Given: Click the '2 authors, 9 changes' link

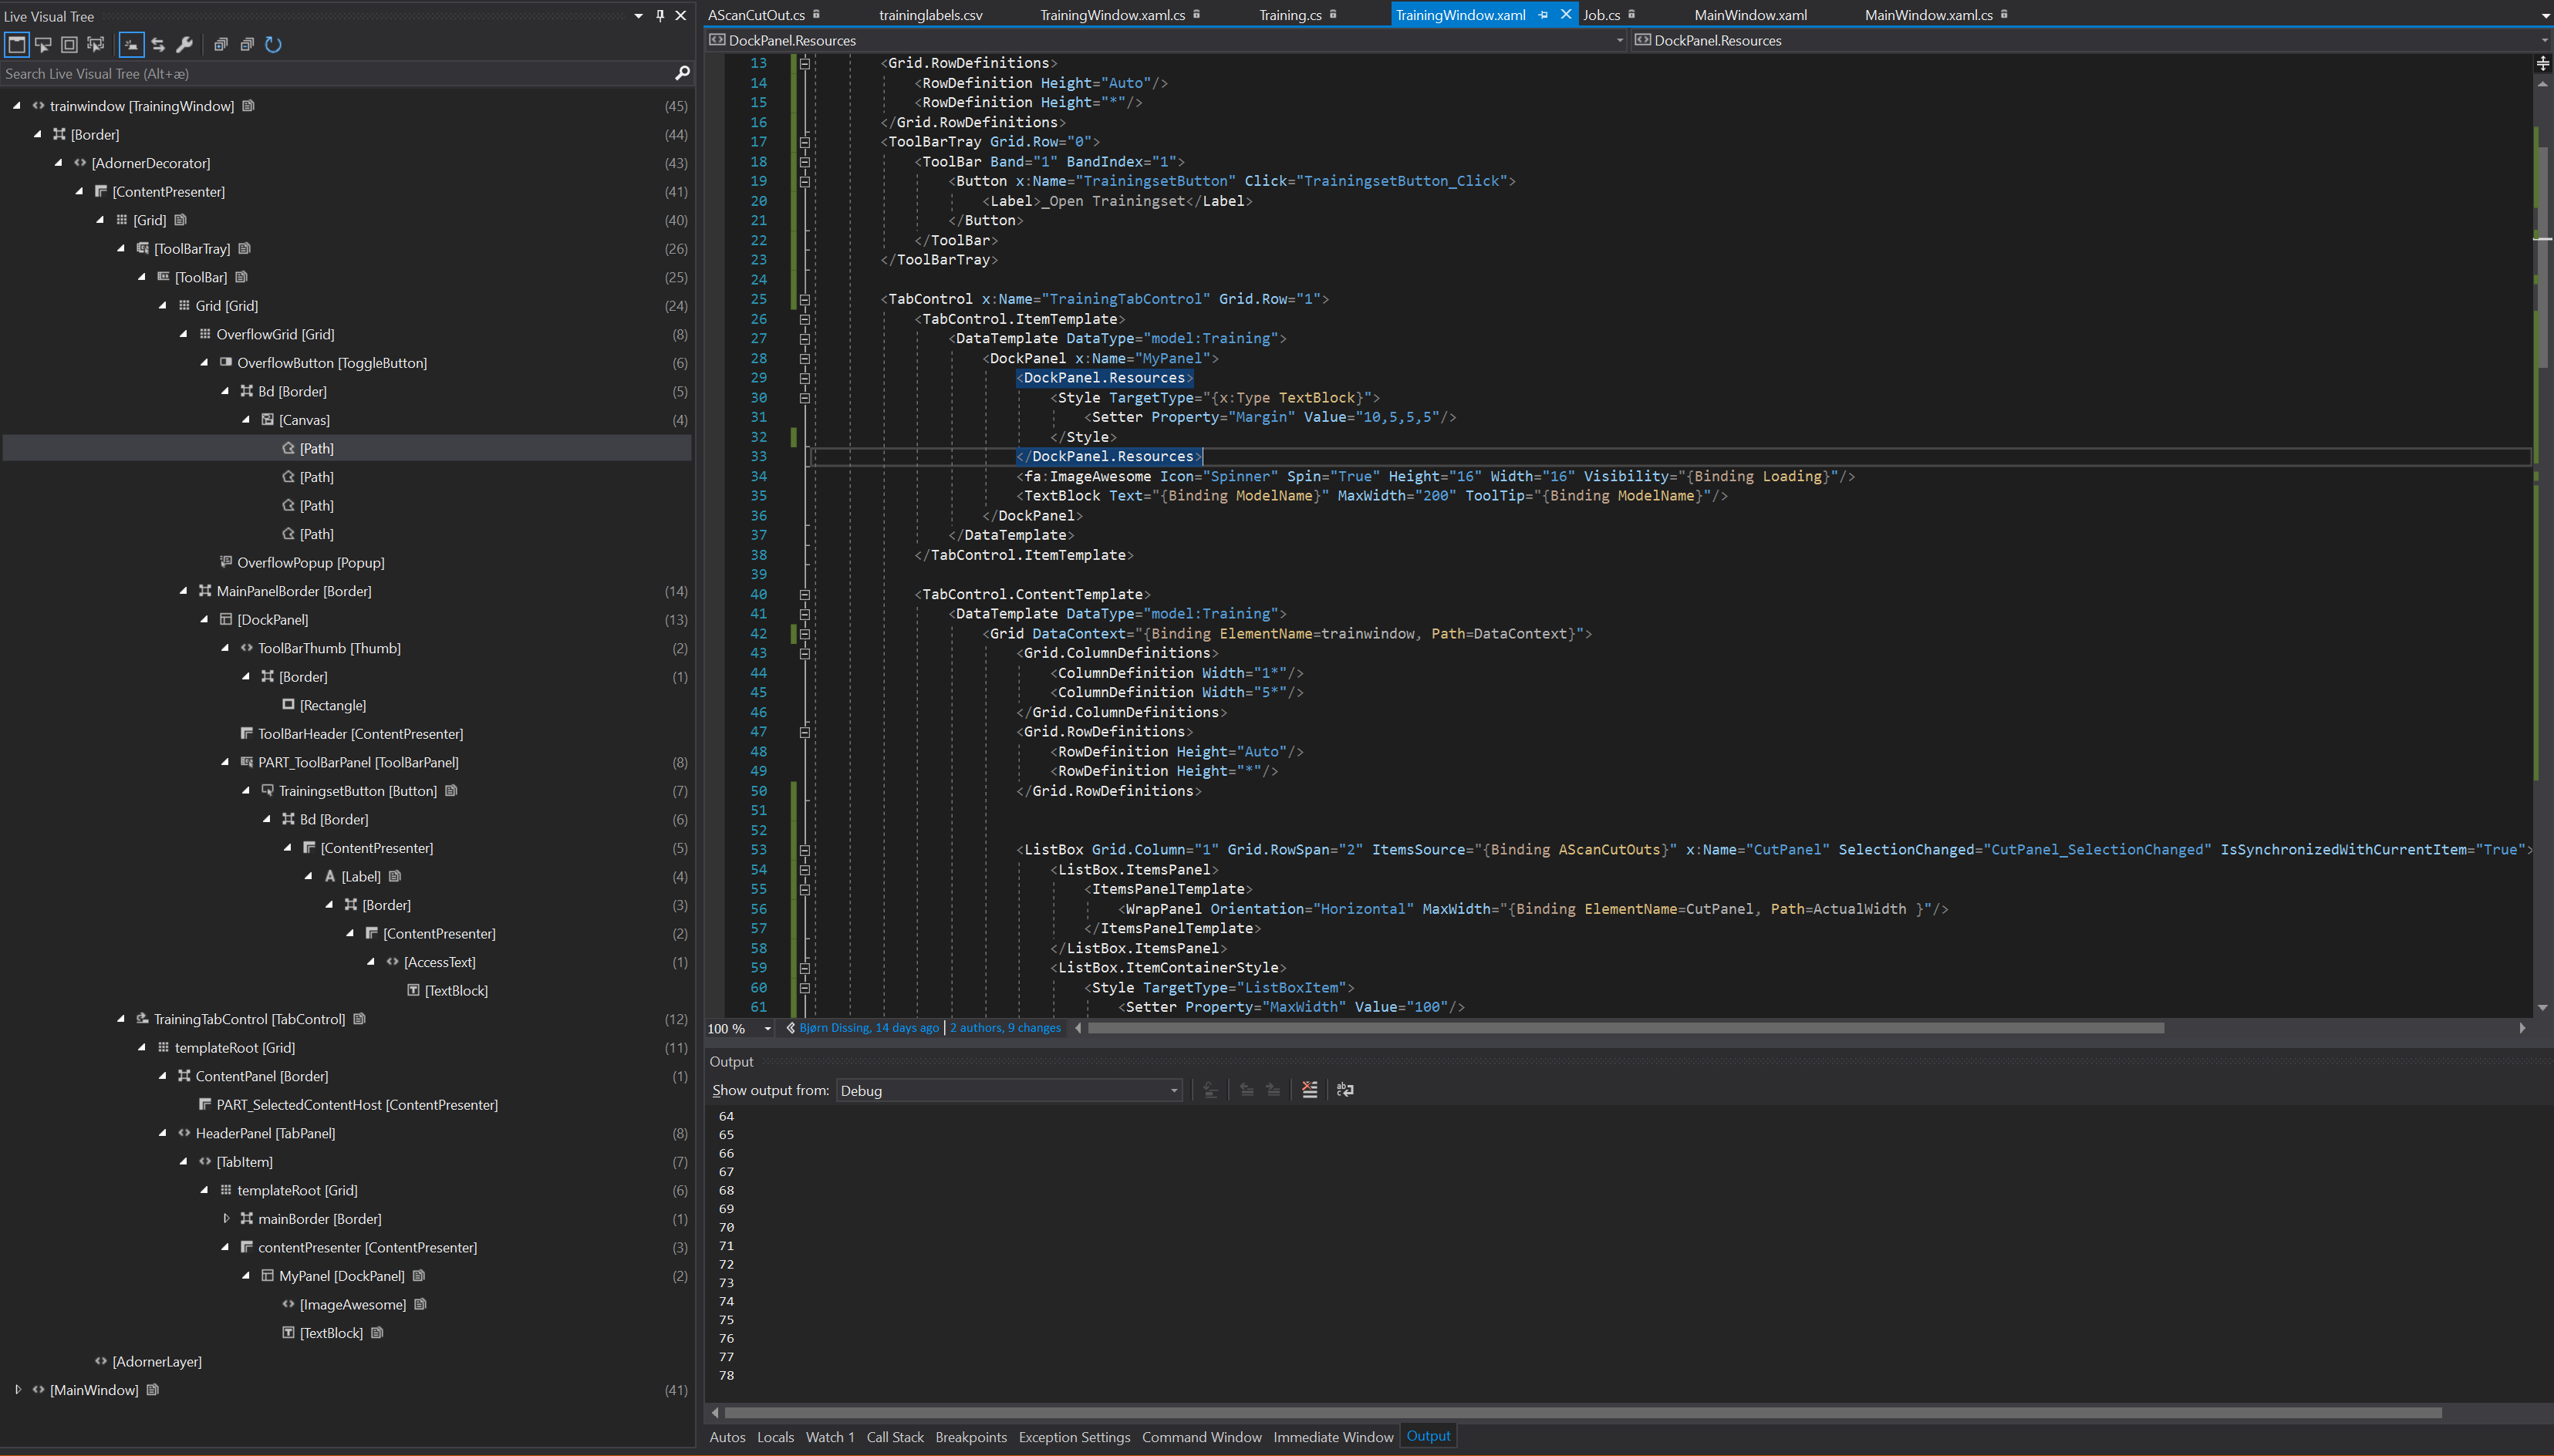Looking at the screenshot, I should point(1005,1027).
